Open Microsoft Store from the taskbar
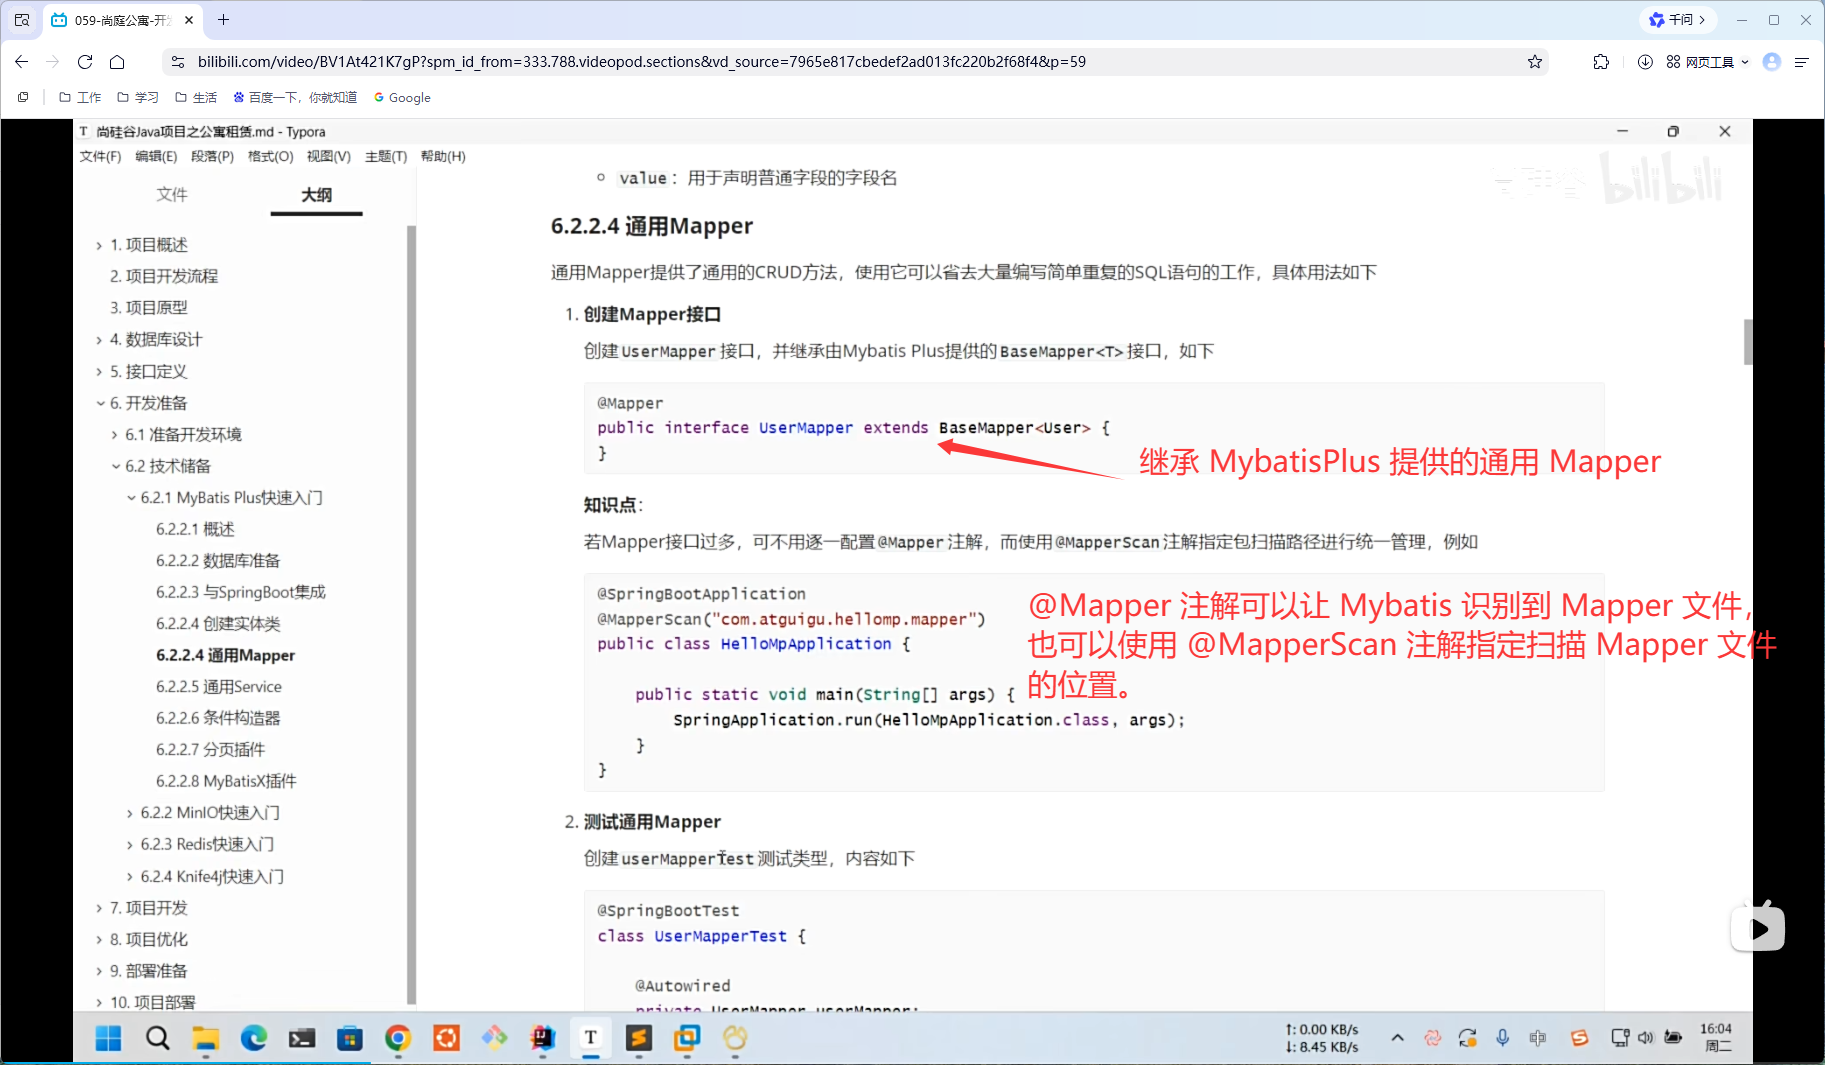 pyautogui.click(x=350, y=1038)
